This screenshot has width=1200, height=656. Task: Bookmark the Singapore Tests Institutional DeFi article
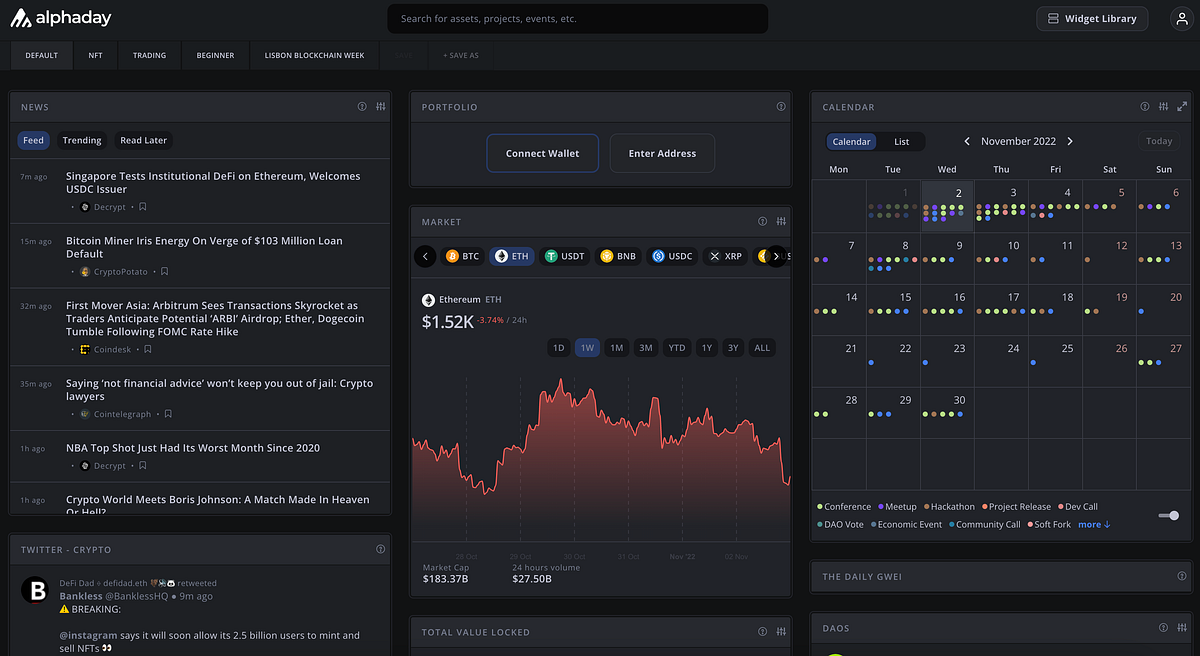(143, 207)
